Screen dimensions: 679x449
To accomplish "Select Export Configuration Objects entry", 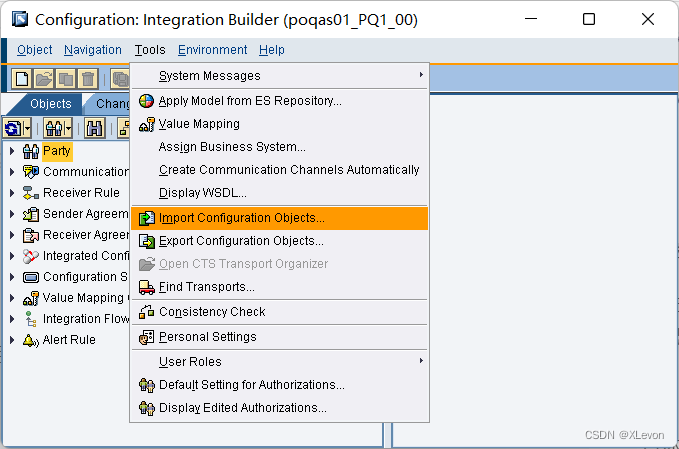I will click(x=279, y=241).
